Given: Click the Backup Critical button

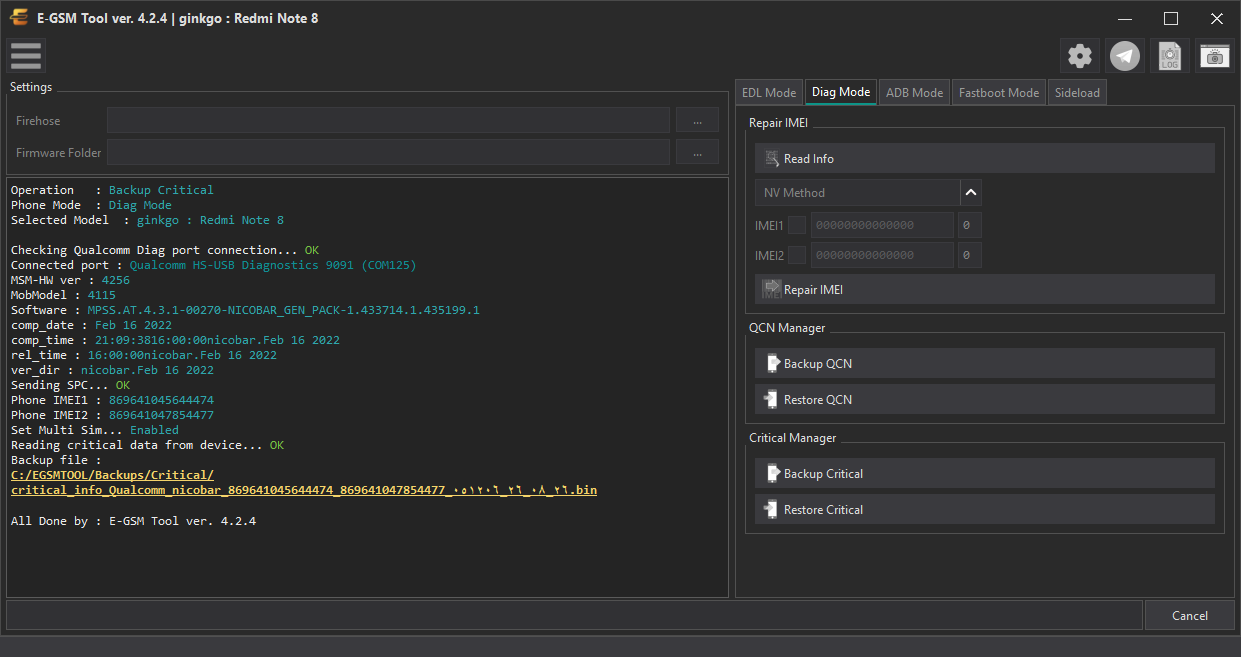Looking at the screenshot, I should (x=985, y=473).
